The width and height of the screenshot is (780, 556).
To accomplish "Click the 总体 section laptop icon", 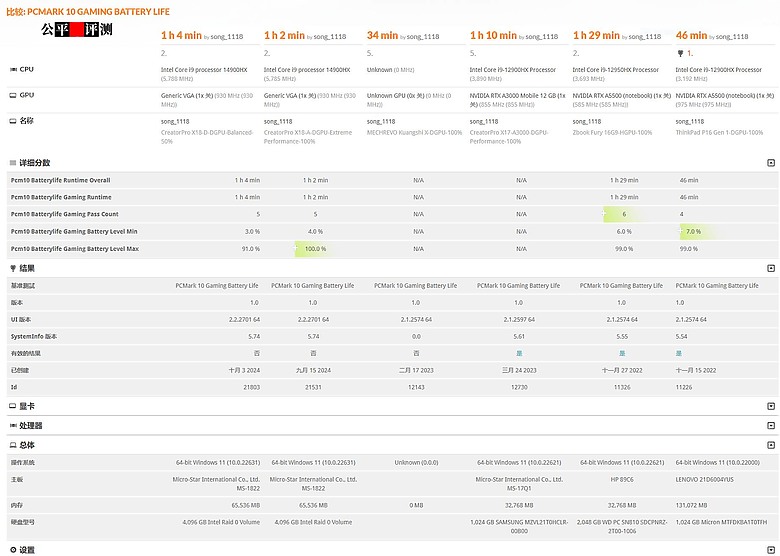I will [x=13, y=445].
